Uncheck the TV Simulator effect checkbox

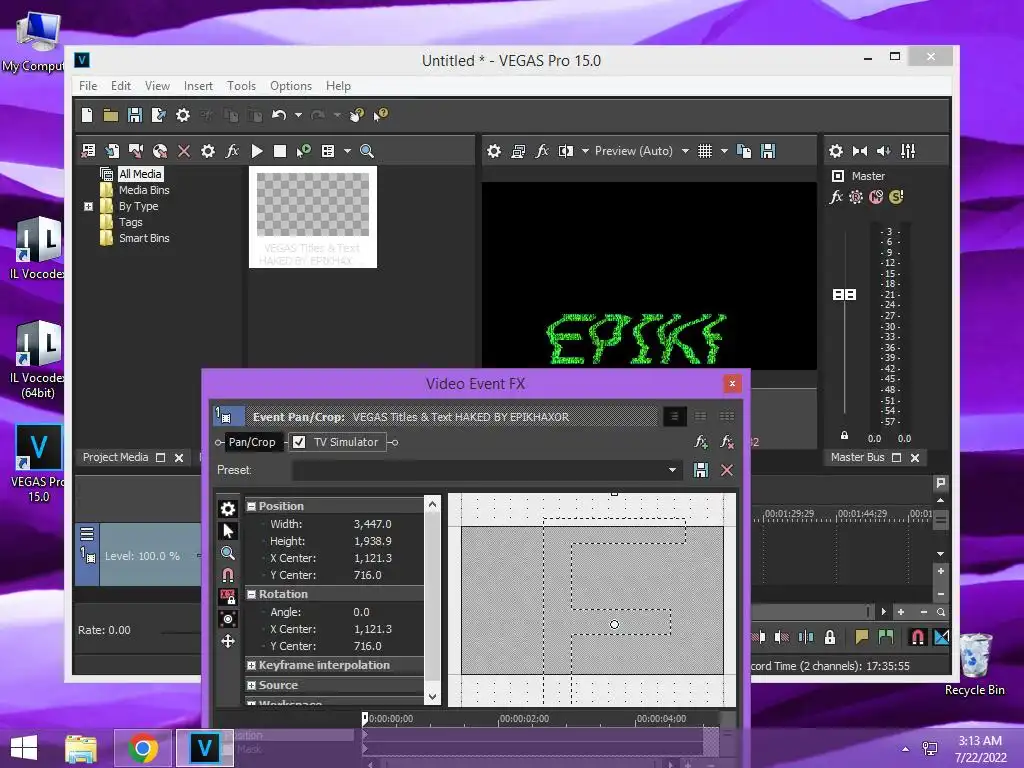tap(299, 442)
